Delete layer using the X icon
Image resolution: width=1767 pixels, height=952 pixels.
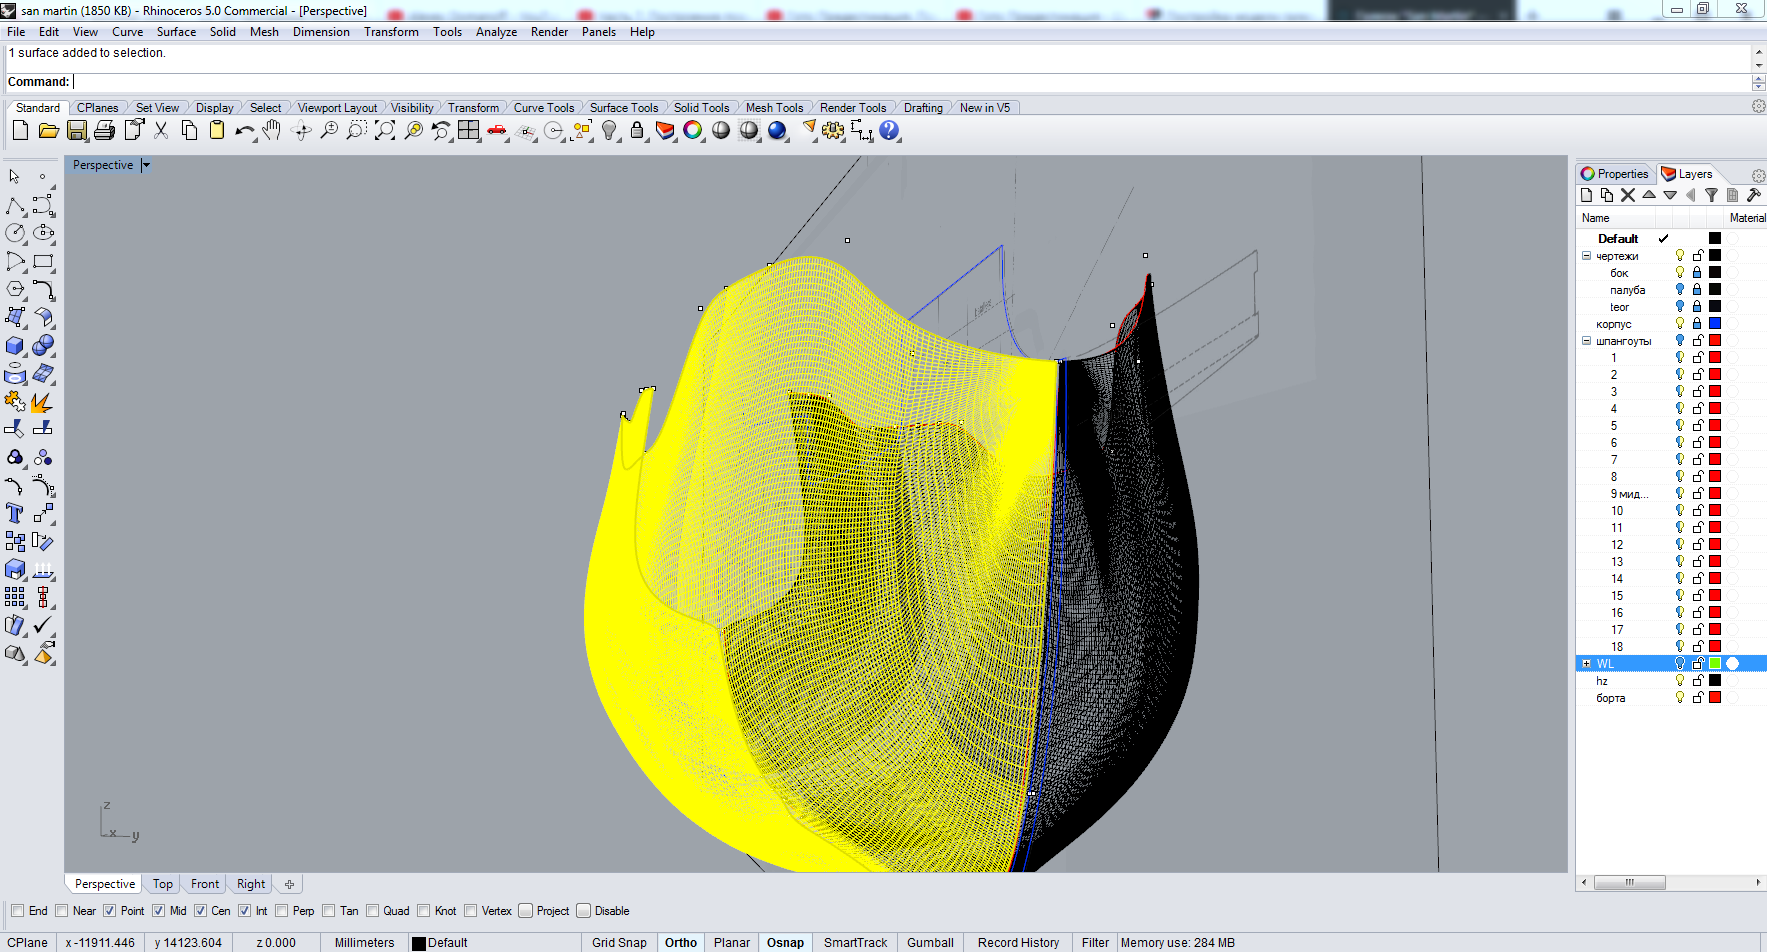point(1628,196)
